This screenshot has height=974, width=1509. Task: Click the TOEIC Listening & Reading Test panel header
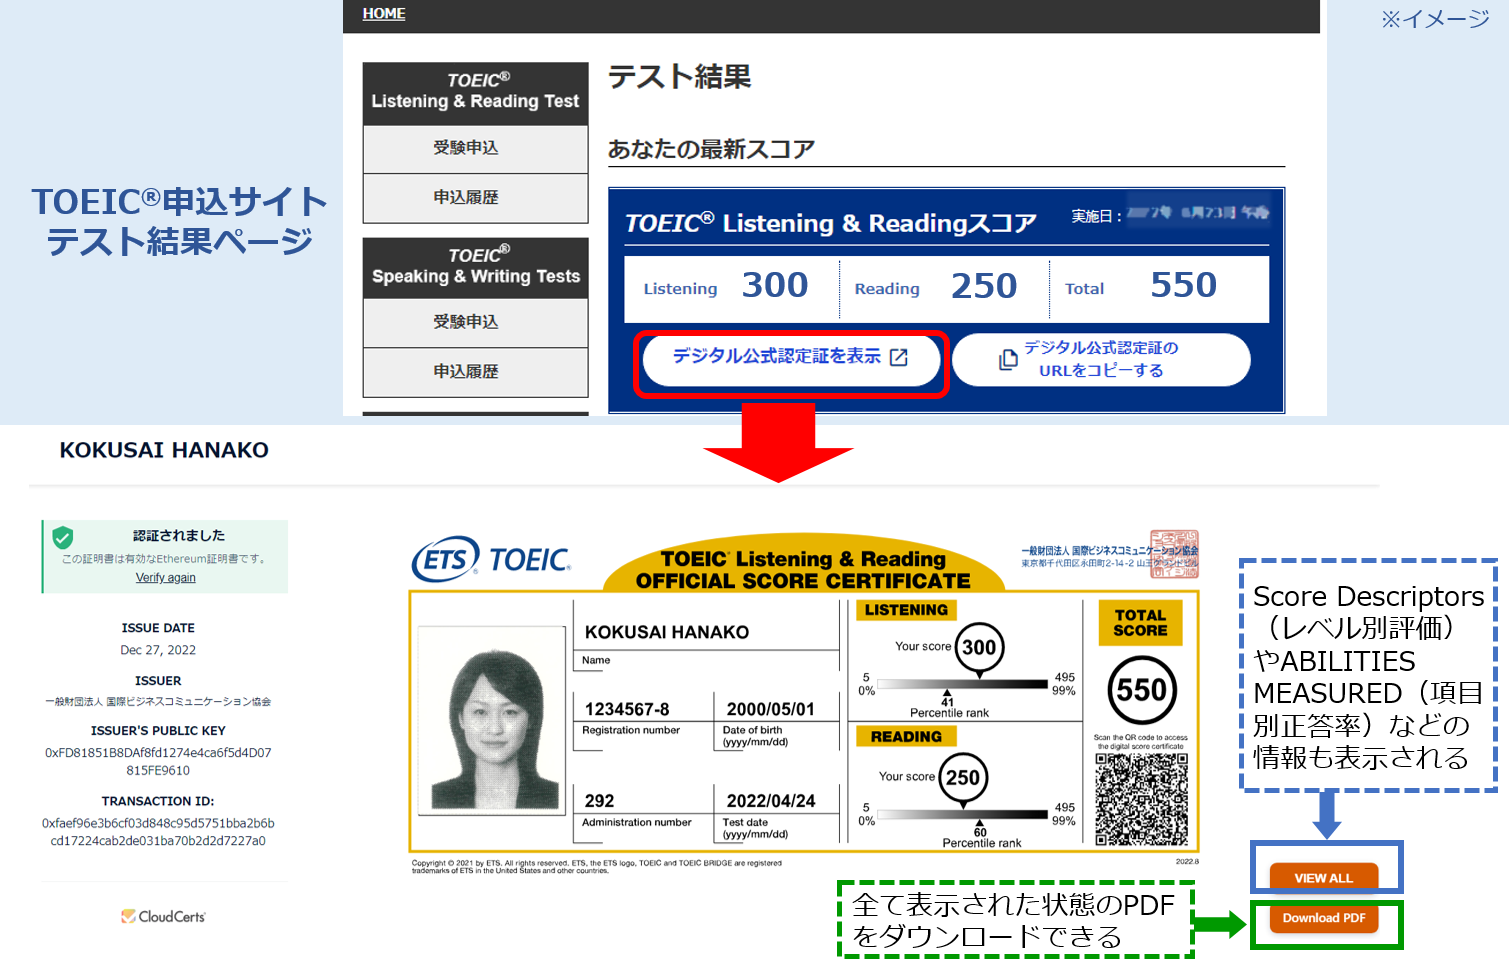click(475, 91)
